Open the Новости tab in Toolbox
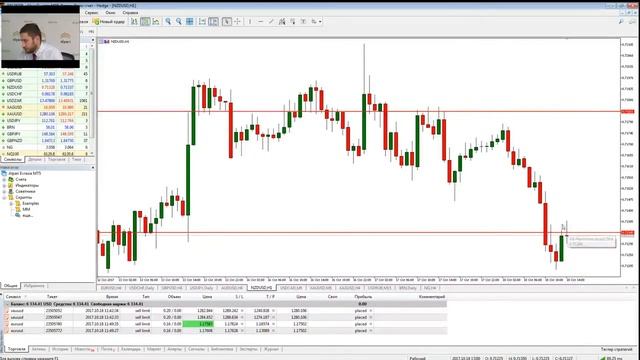 tap(84, 349)
